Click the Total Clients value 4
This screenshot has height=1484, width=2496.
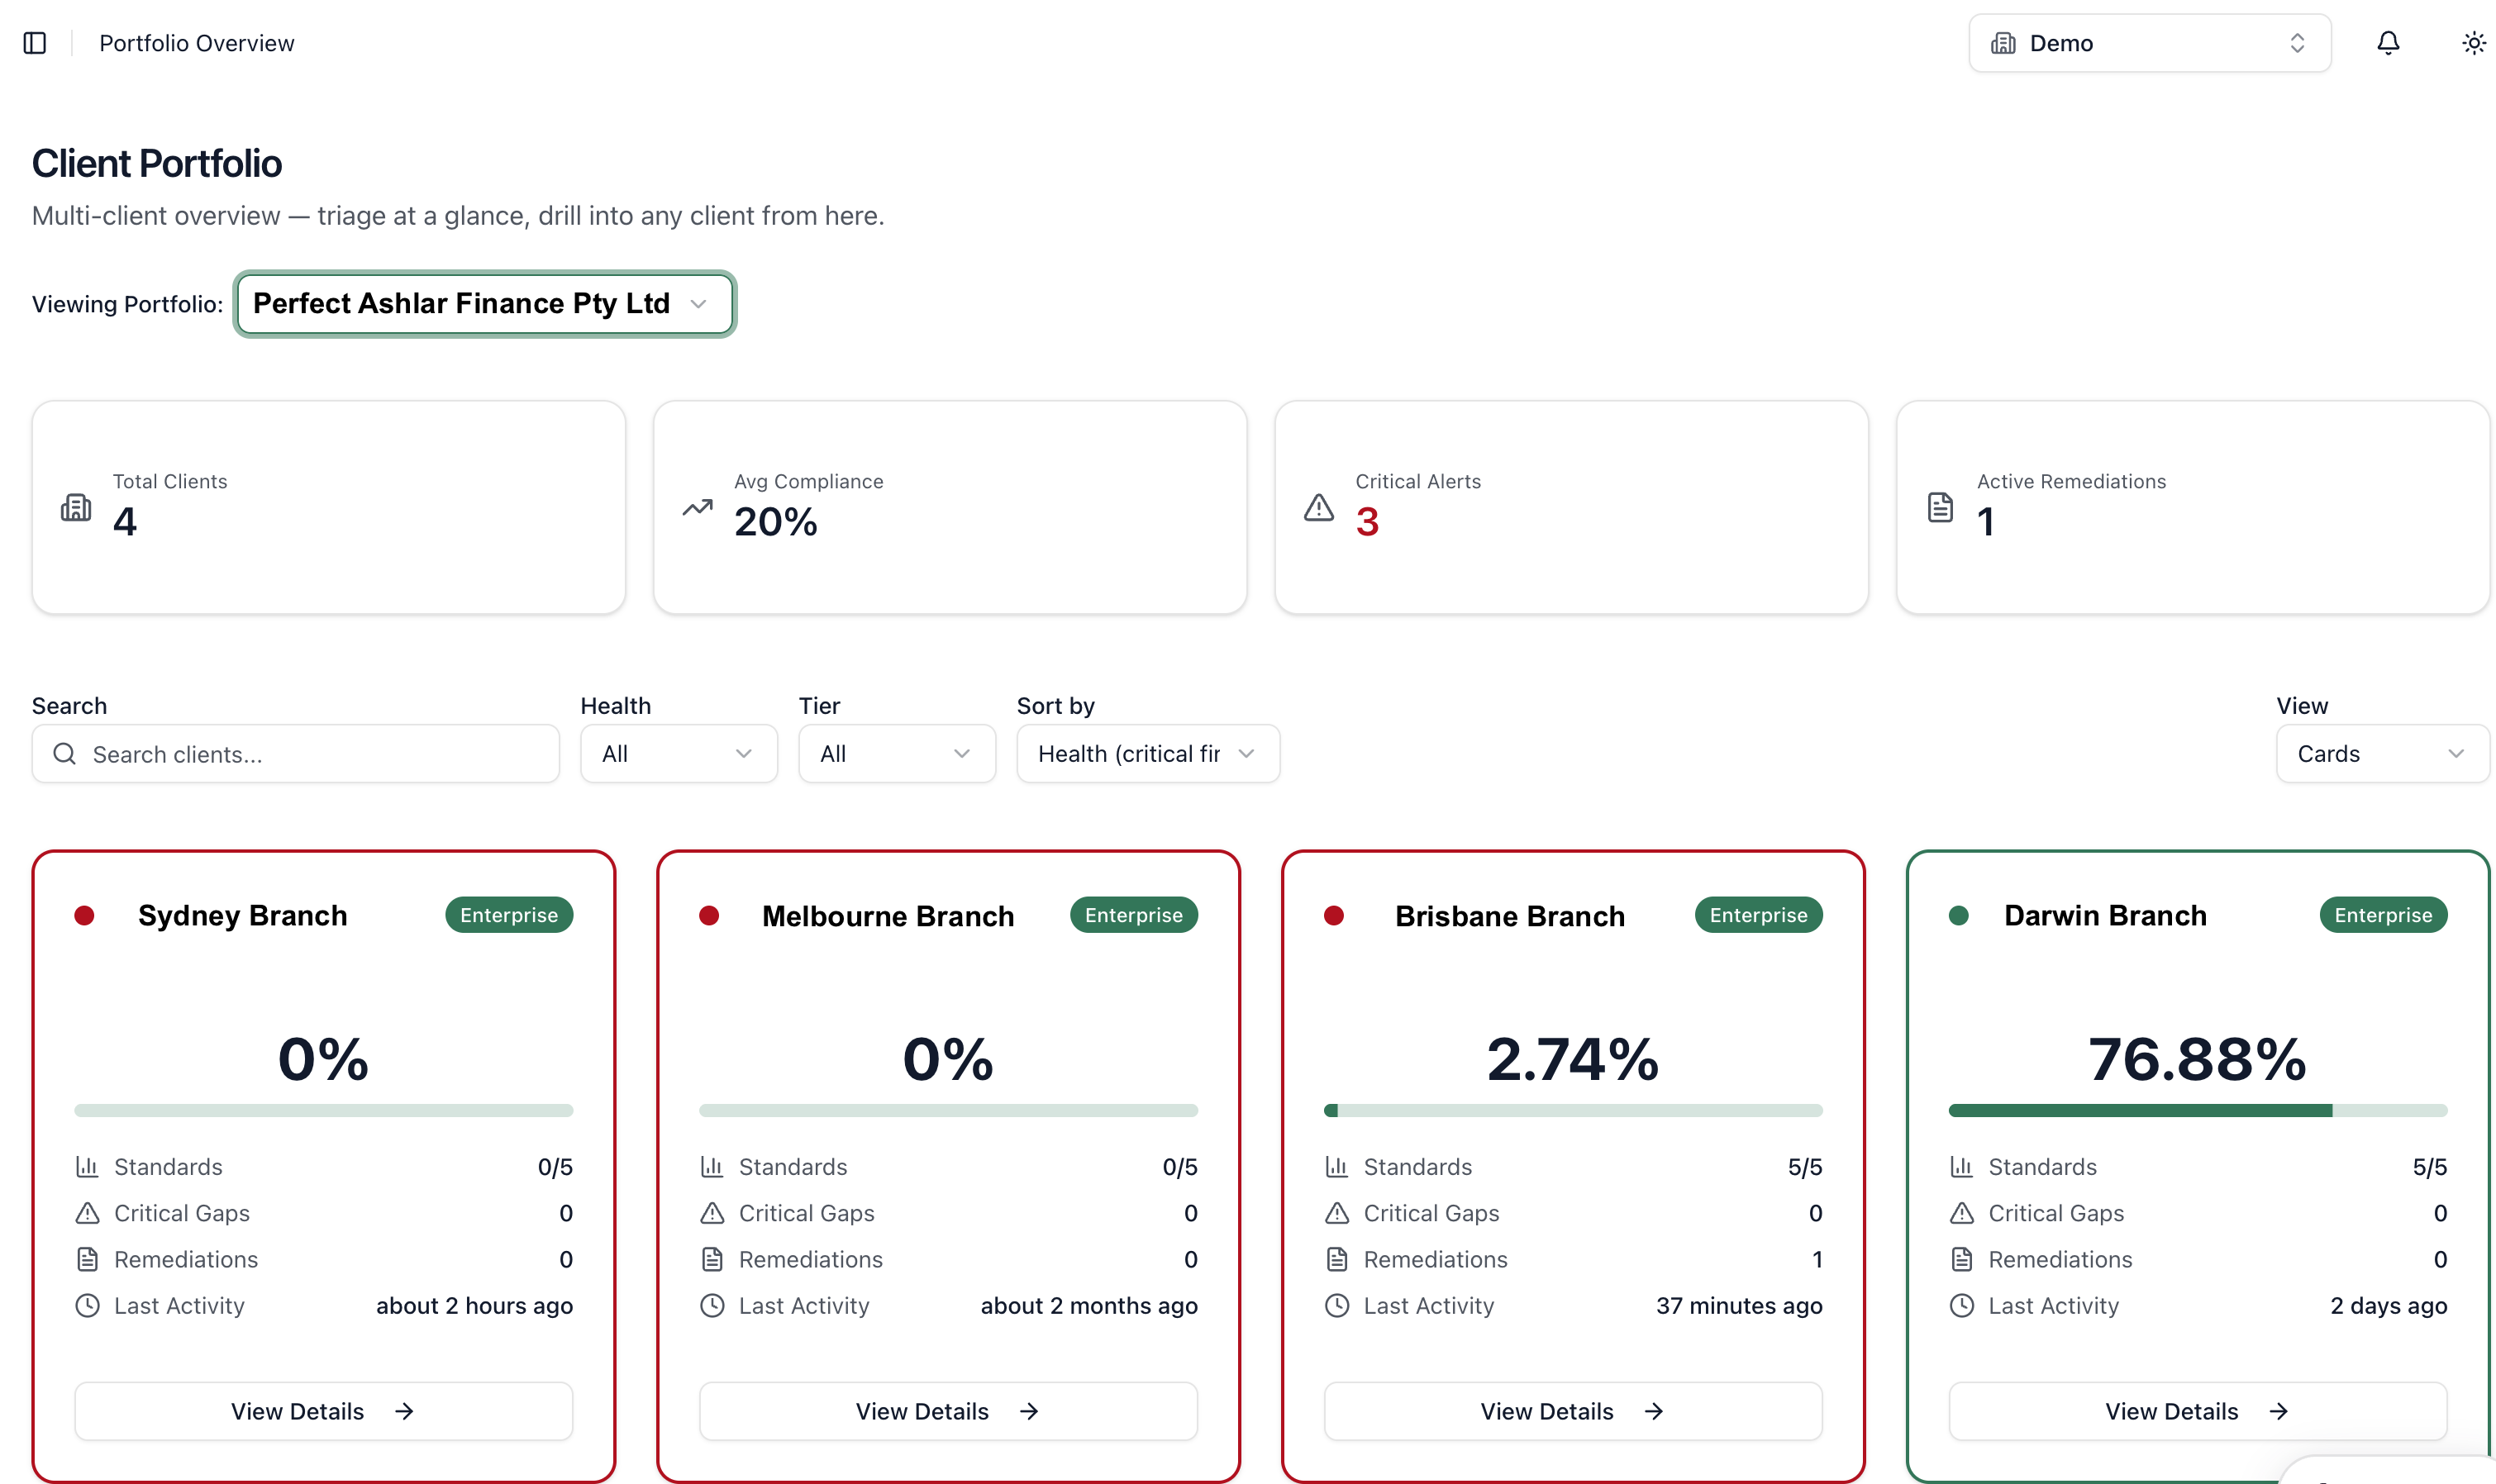point(125,522)
